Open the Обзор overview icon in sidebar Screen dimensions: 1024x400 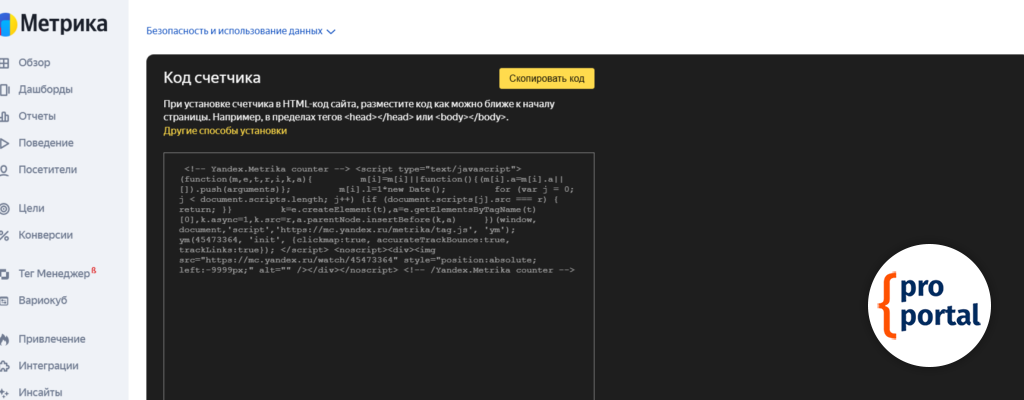[x=5, y=62]
